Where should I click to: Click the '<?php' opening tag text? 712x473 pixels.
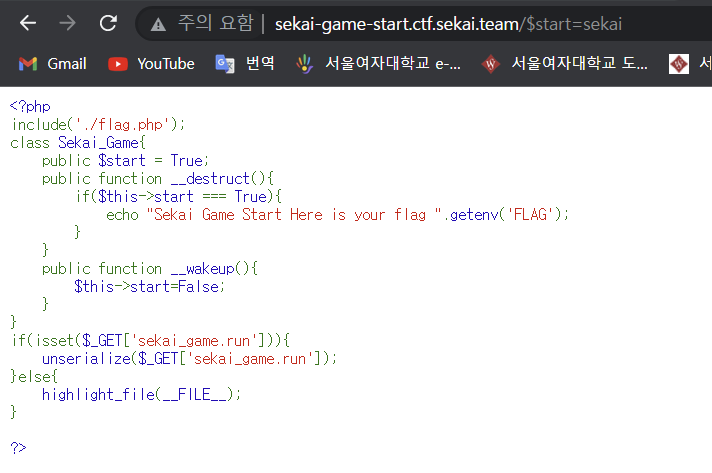(x=30, y=107)
